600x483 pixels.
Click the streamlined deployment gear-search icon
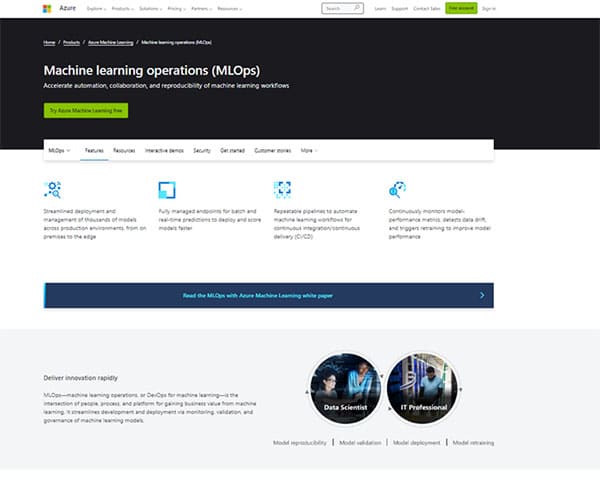pyautogui.click(x=52, y=190)
